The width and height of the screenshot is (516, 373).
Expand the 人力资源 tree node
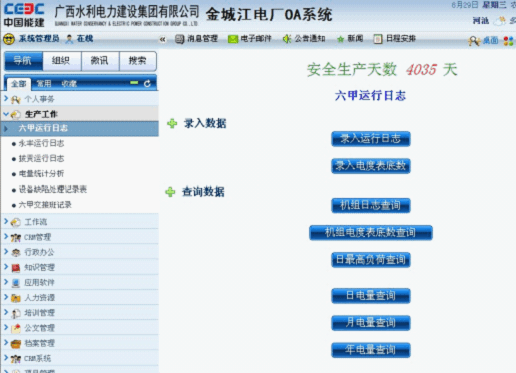pos(6,297)
